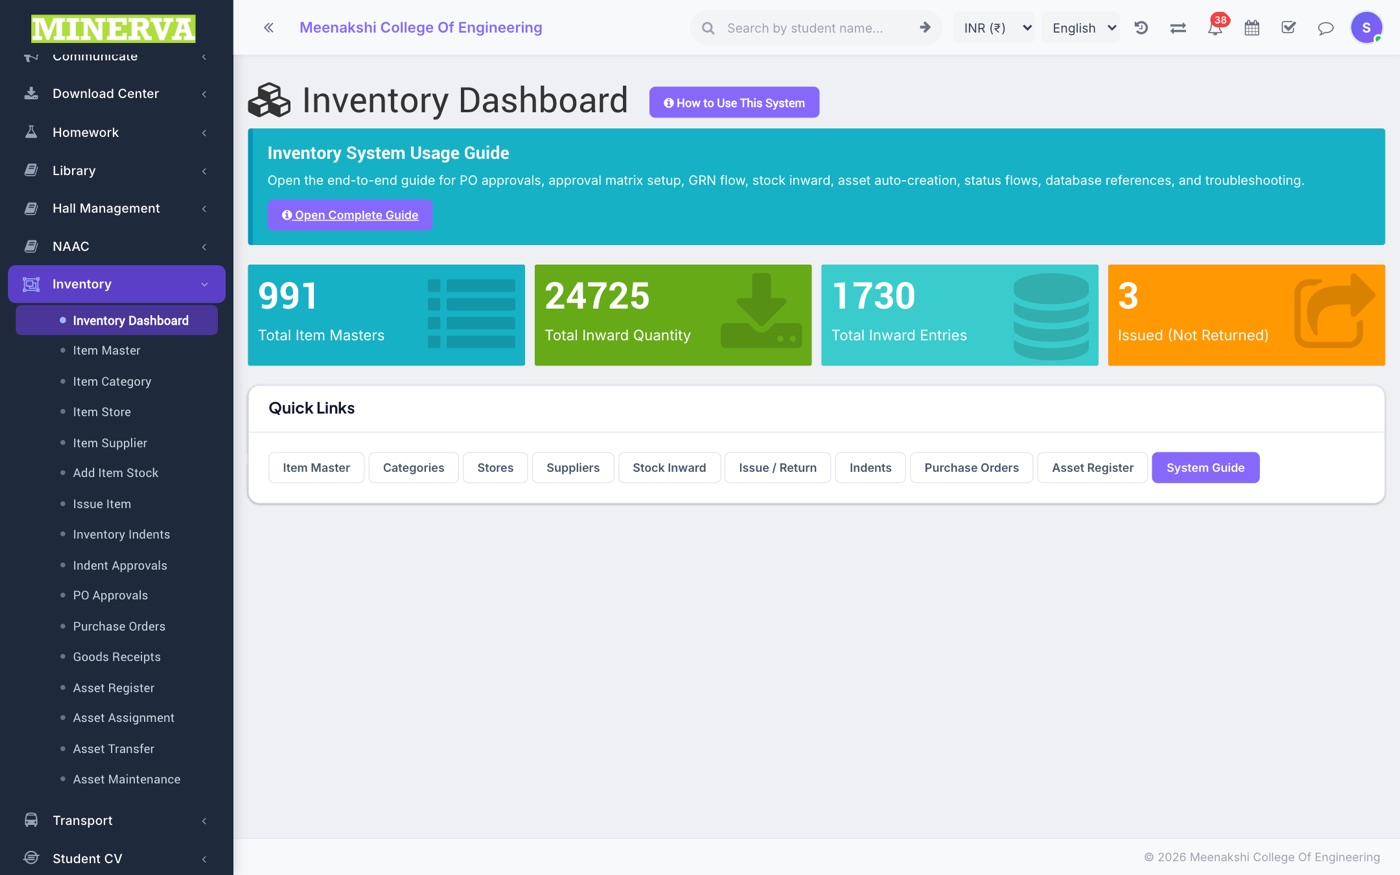Select Inventory Dashboard in sidebar
The image size is (1400, 875).
click(x=117, y=320)
